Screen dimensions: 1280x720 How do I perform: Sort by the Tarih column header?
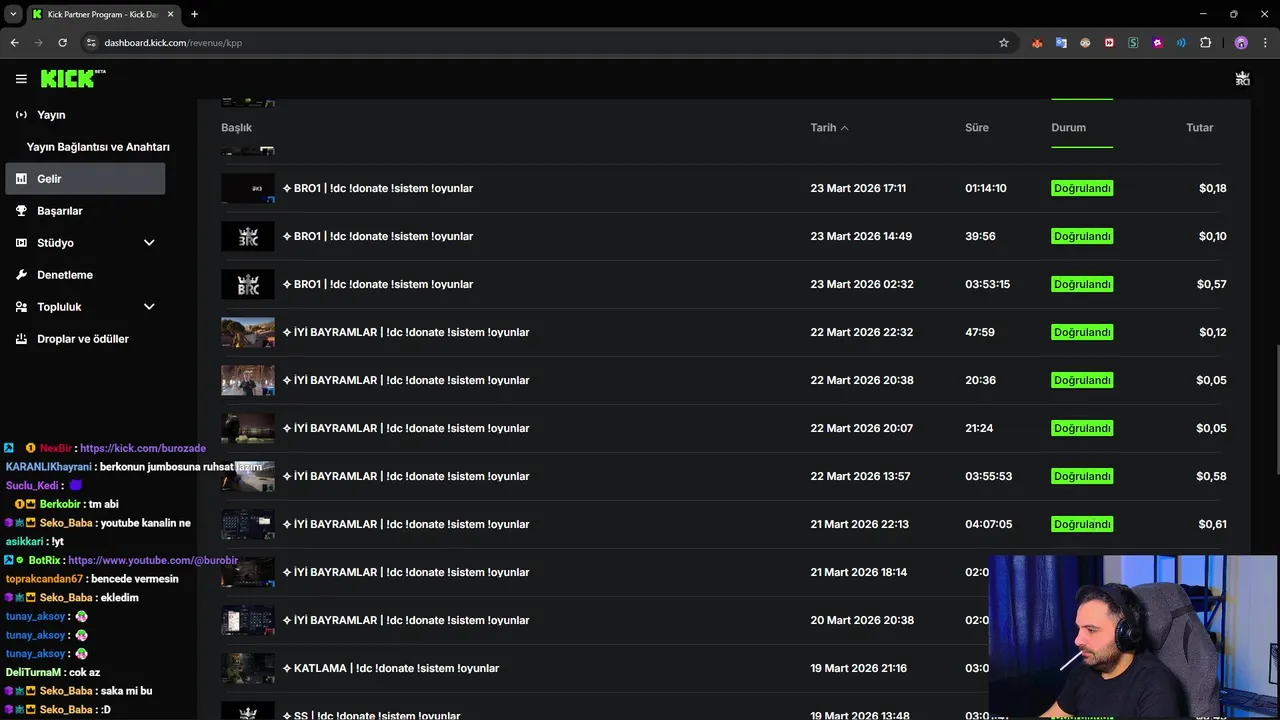point(829,128)
